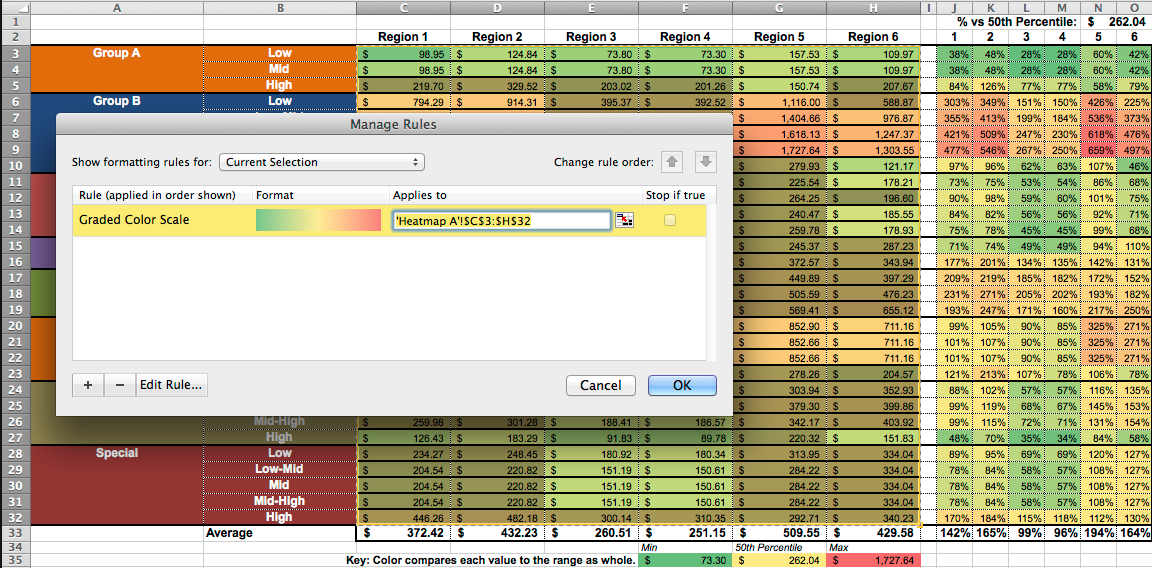Select the Group B label cell
Image resolution: width=1152 pixels, height=568 pixels.
pyautogui.click(x=117, y=101)
